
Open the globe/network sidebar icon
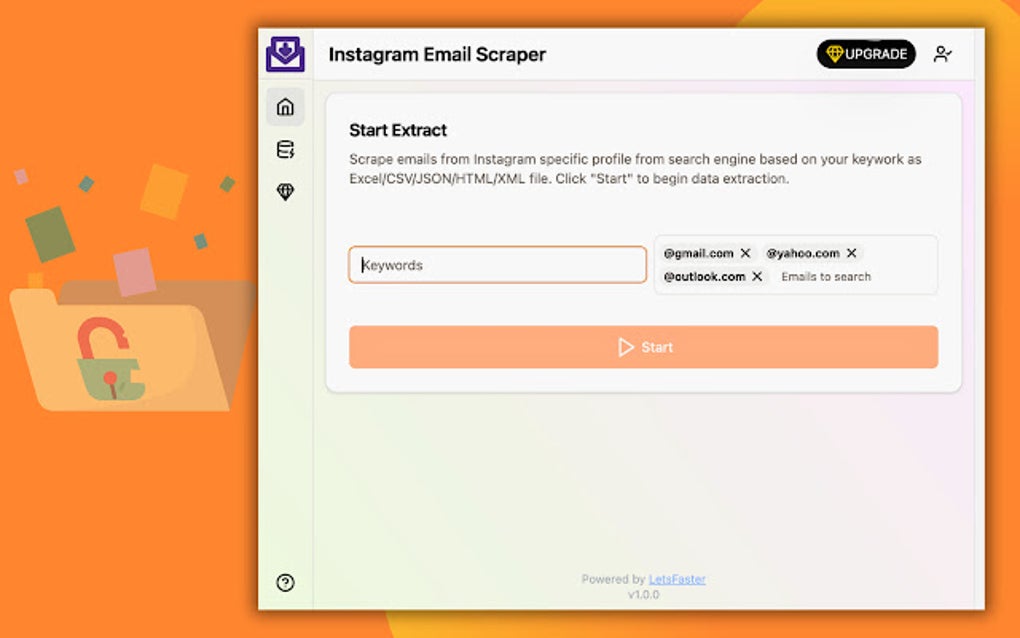[286, 191]
